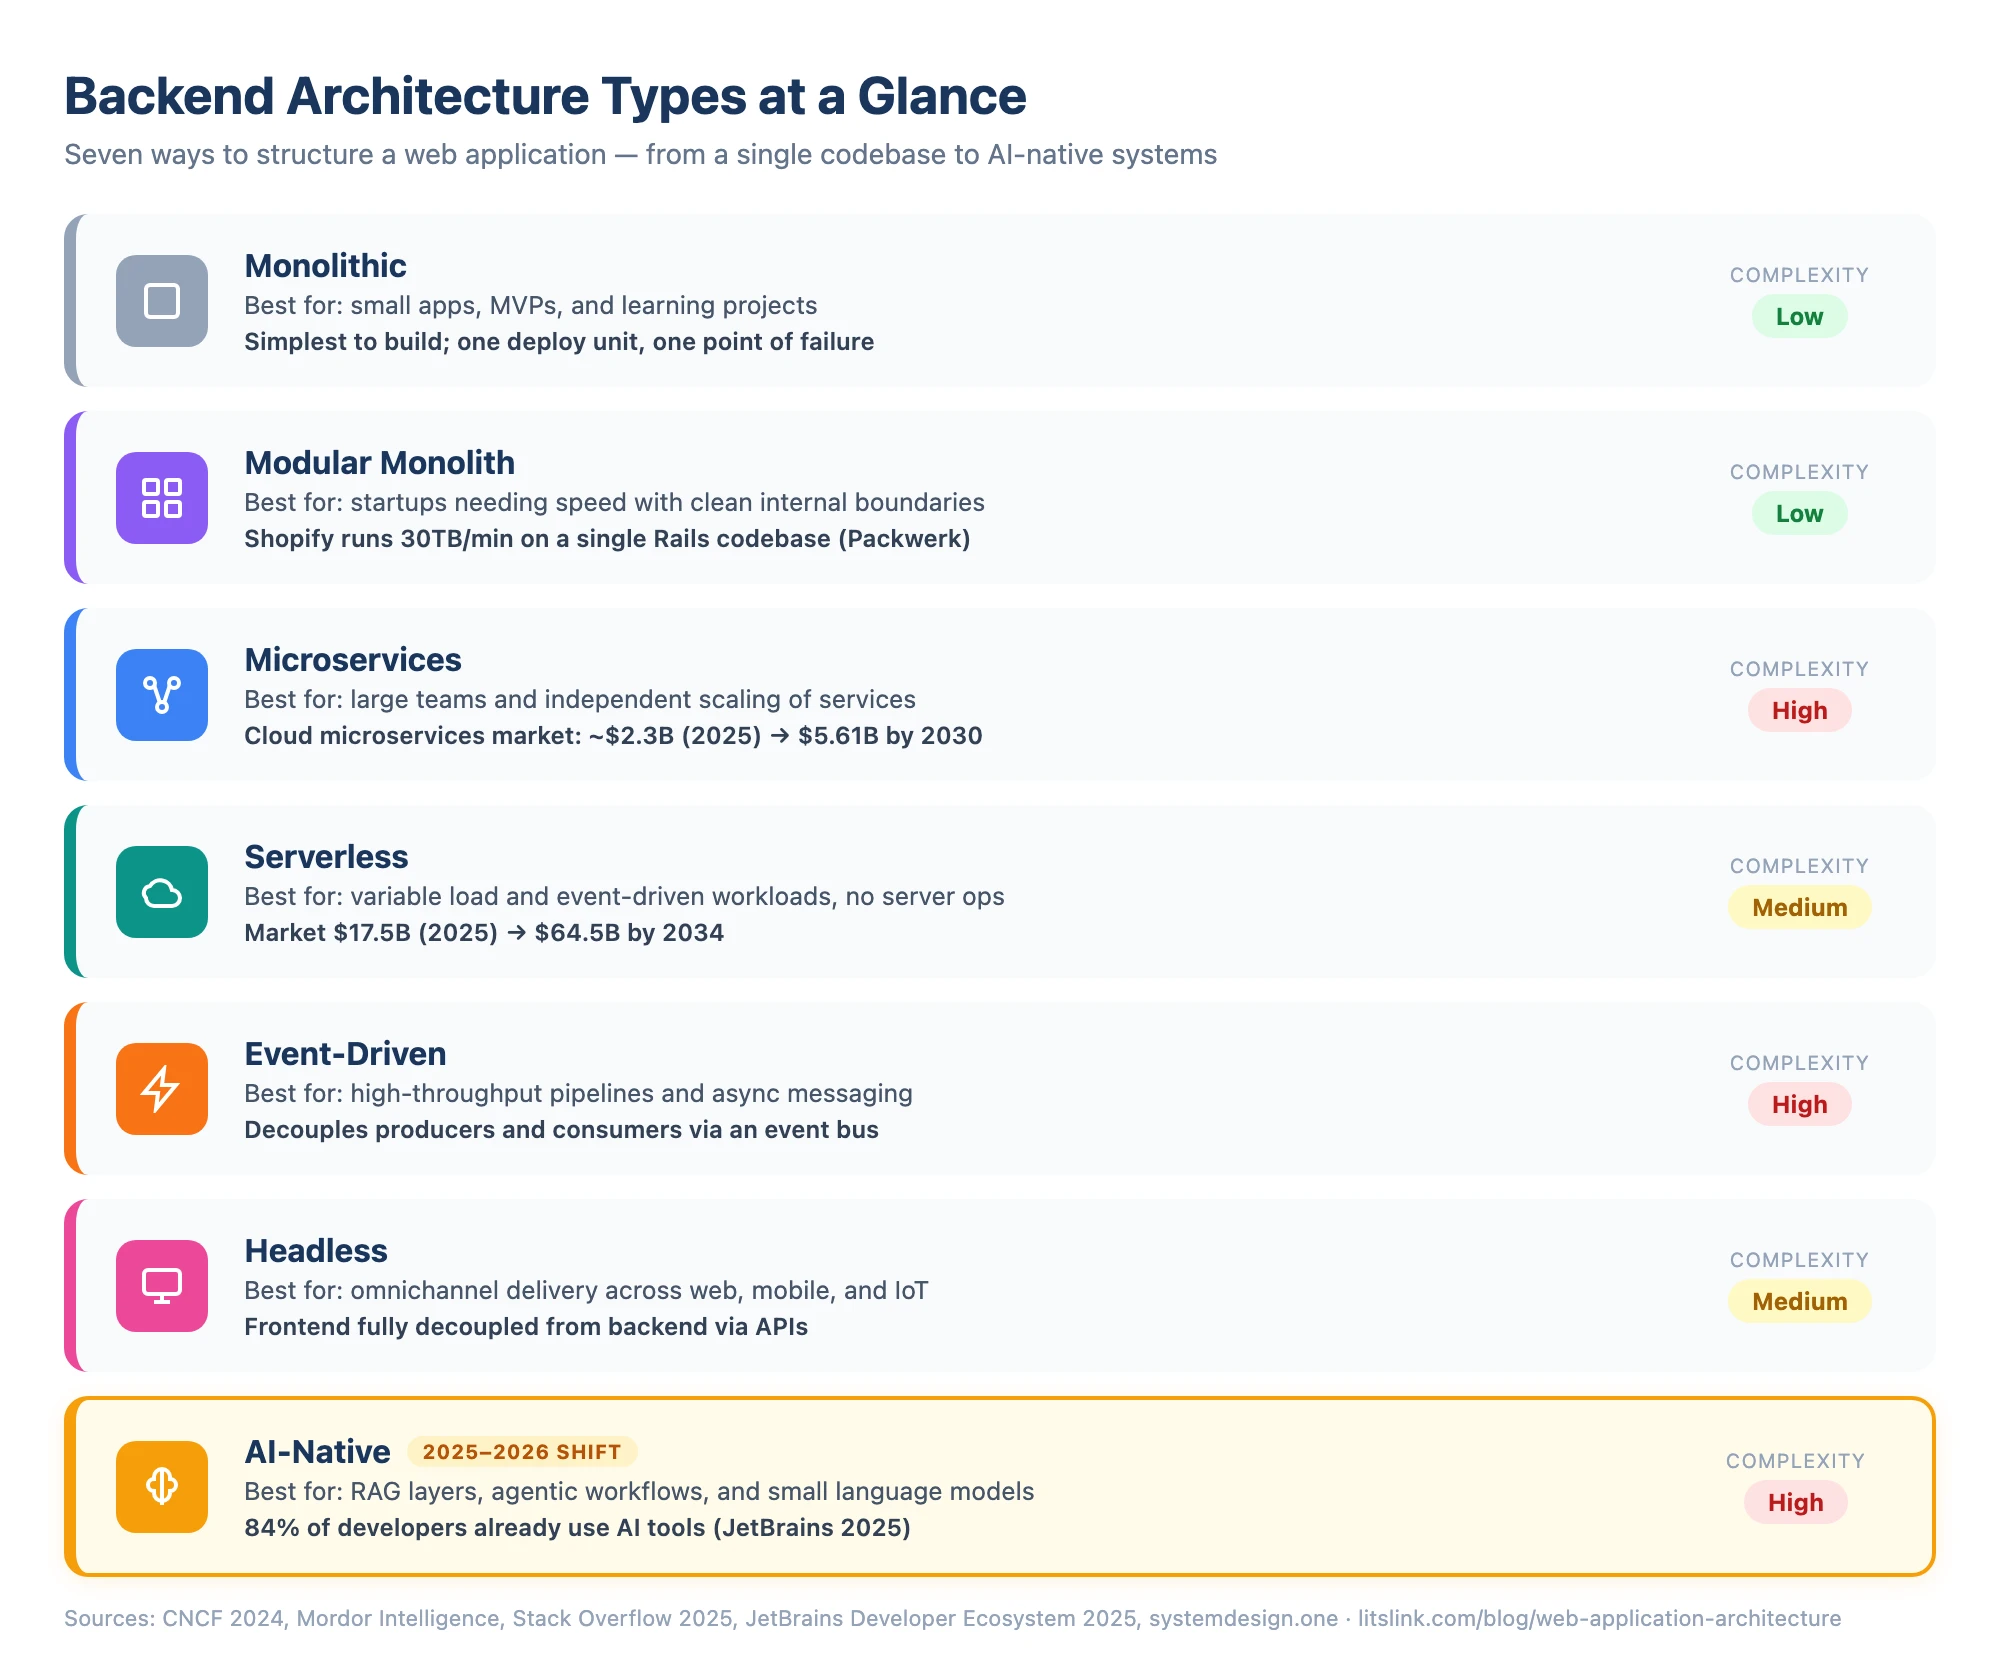This screenshot has width=2000, height=1676.
Task: Click COMPLEXITY label in Serverless row
Action: point(1799,866)
